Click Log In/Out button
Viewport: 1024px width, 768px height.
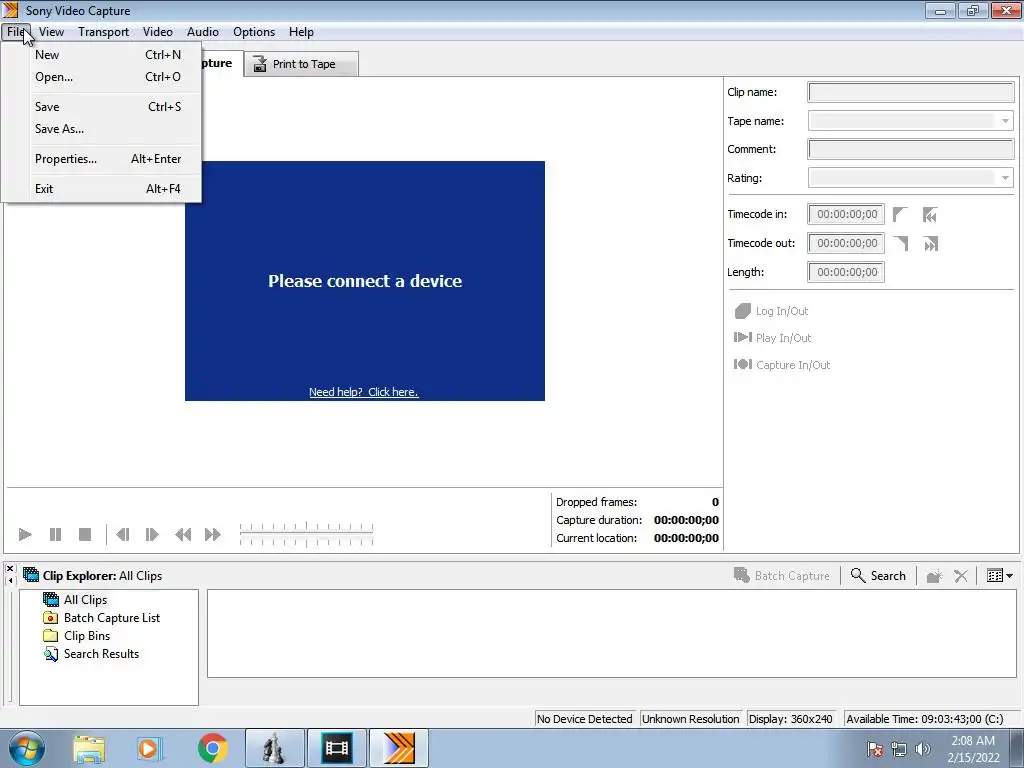point(772,311)
